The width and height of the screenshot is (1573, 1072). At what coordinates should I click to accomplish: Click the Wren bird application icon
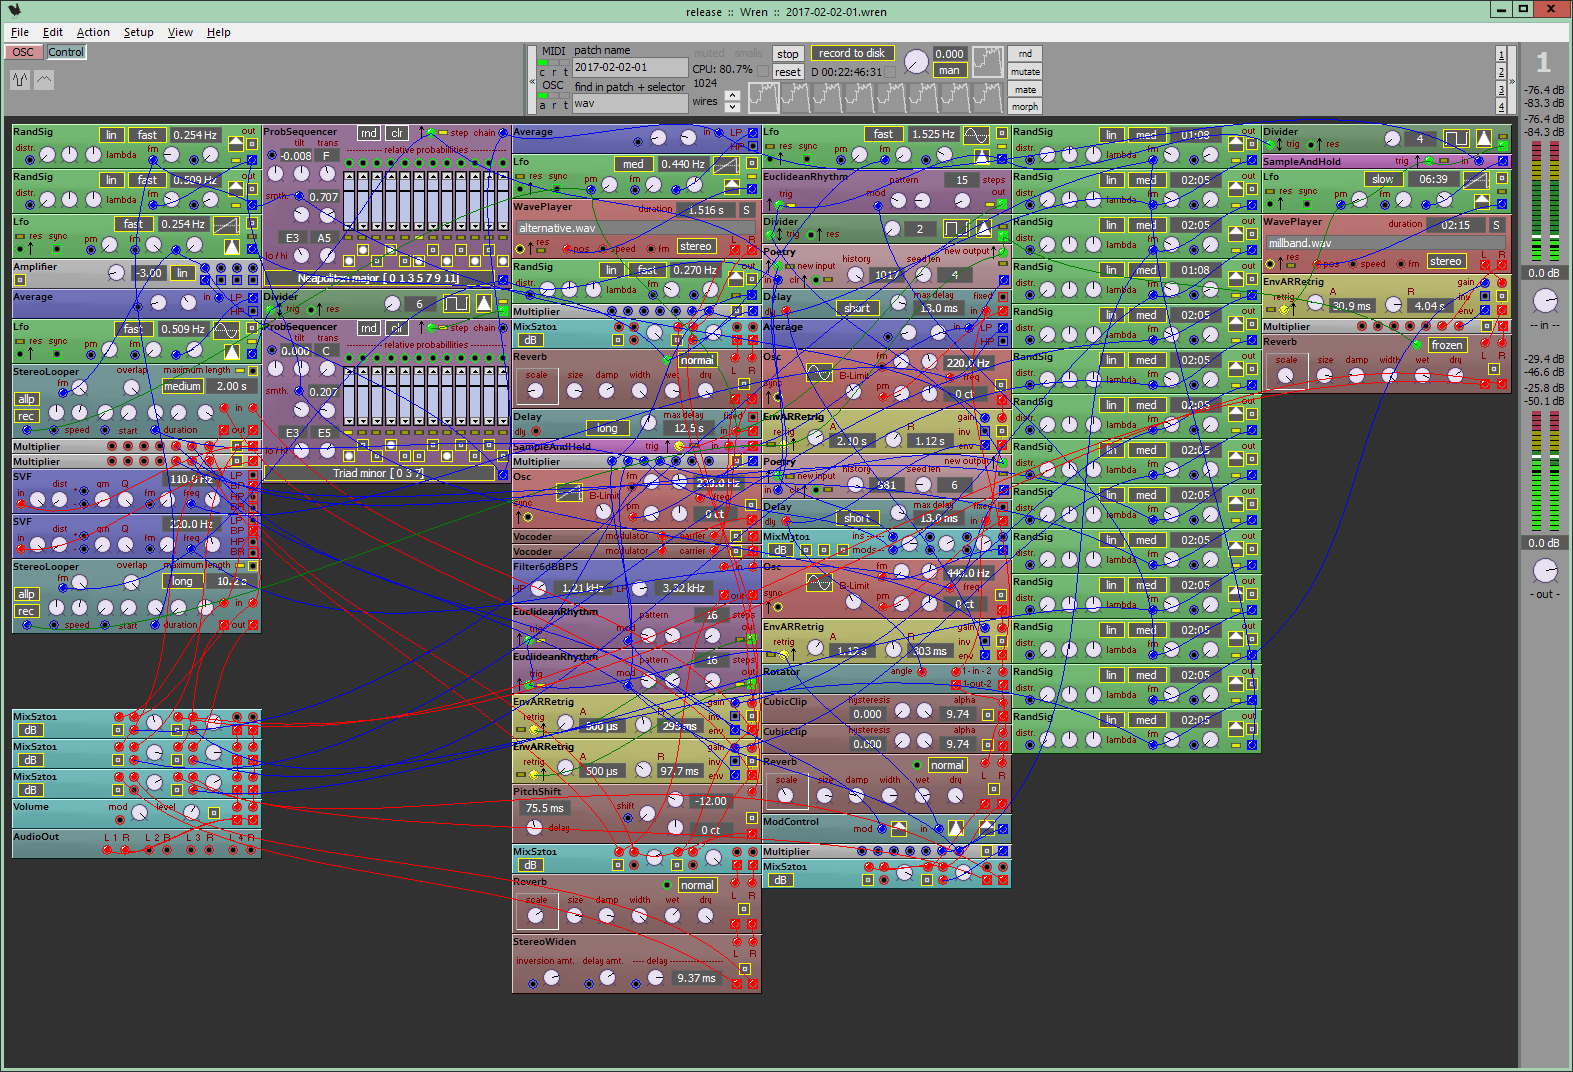(13, 11)
